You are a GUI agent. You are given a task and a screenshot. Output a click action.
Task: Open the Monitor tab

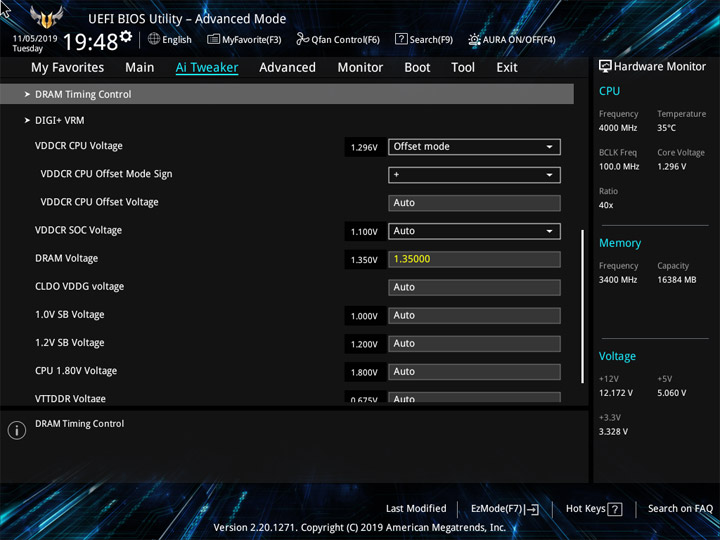(x=360, y=68)
